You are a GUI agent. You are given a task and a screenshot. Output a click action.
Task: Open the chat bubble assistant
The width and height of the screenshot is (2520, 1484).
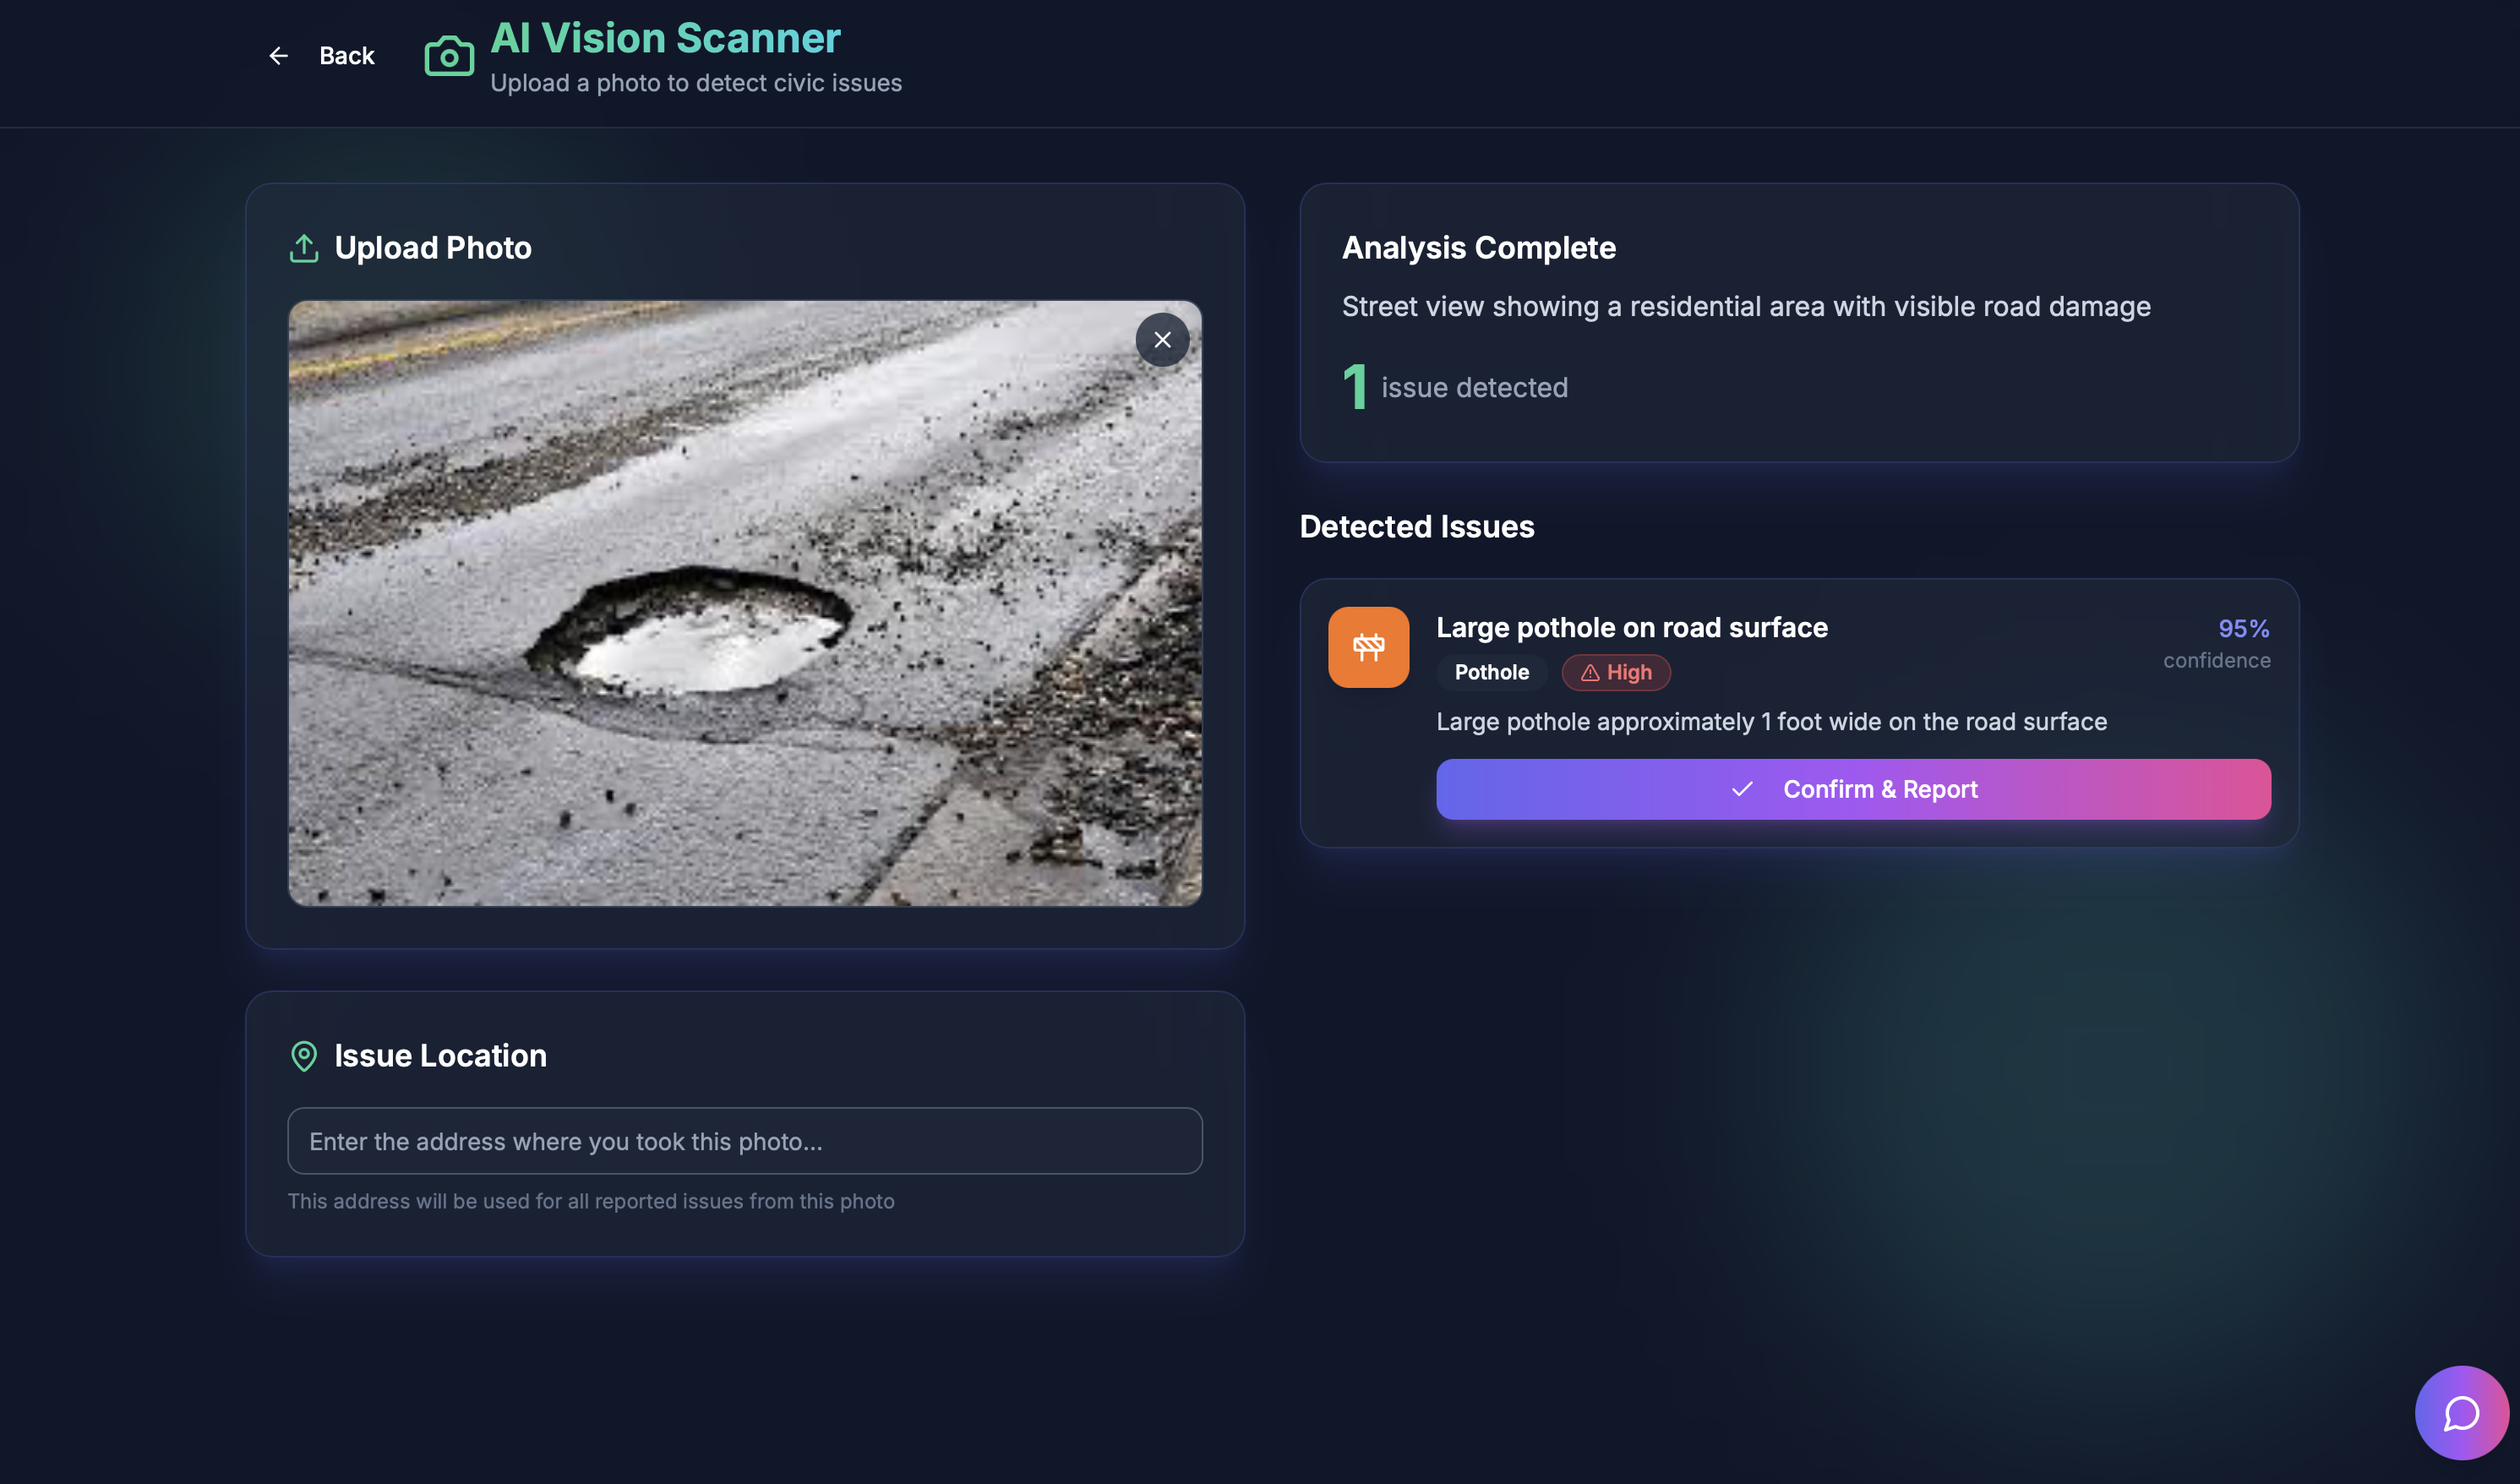click(x=2461, y=1413)
